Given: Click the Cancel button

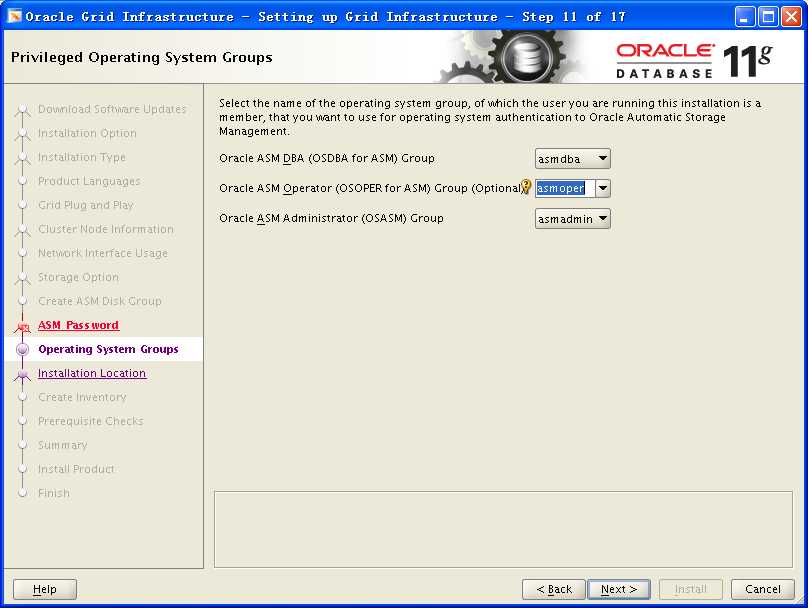Looking at the screenshot, I should pyautogui.click(x=763, y=589).
